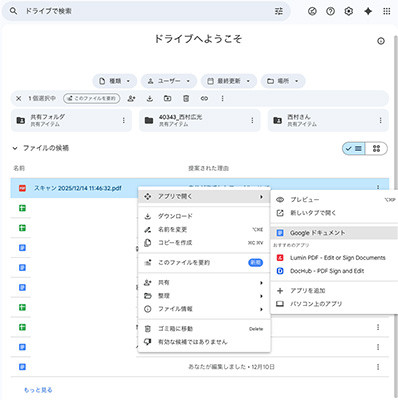The width and height of the screenshot is (398, 400).
Task: Click the download toolbar icon
Action: pos(150,98)
